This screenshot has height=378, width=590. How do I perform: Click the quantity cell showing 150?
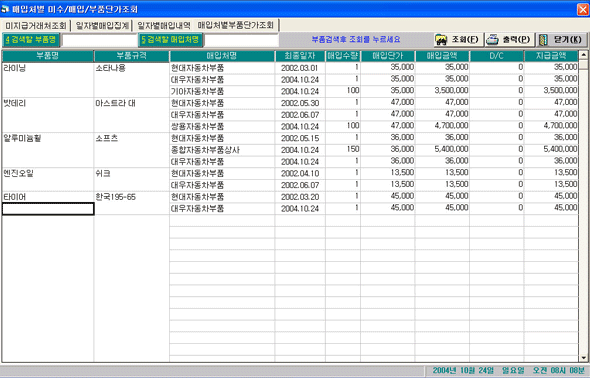point(343,150)
